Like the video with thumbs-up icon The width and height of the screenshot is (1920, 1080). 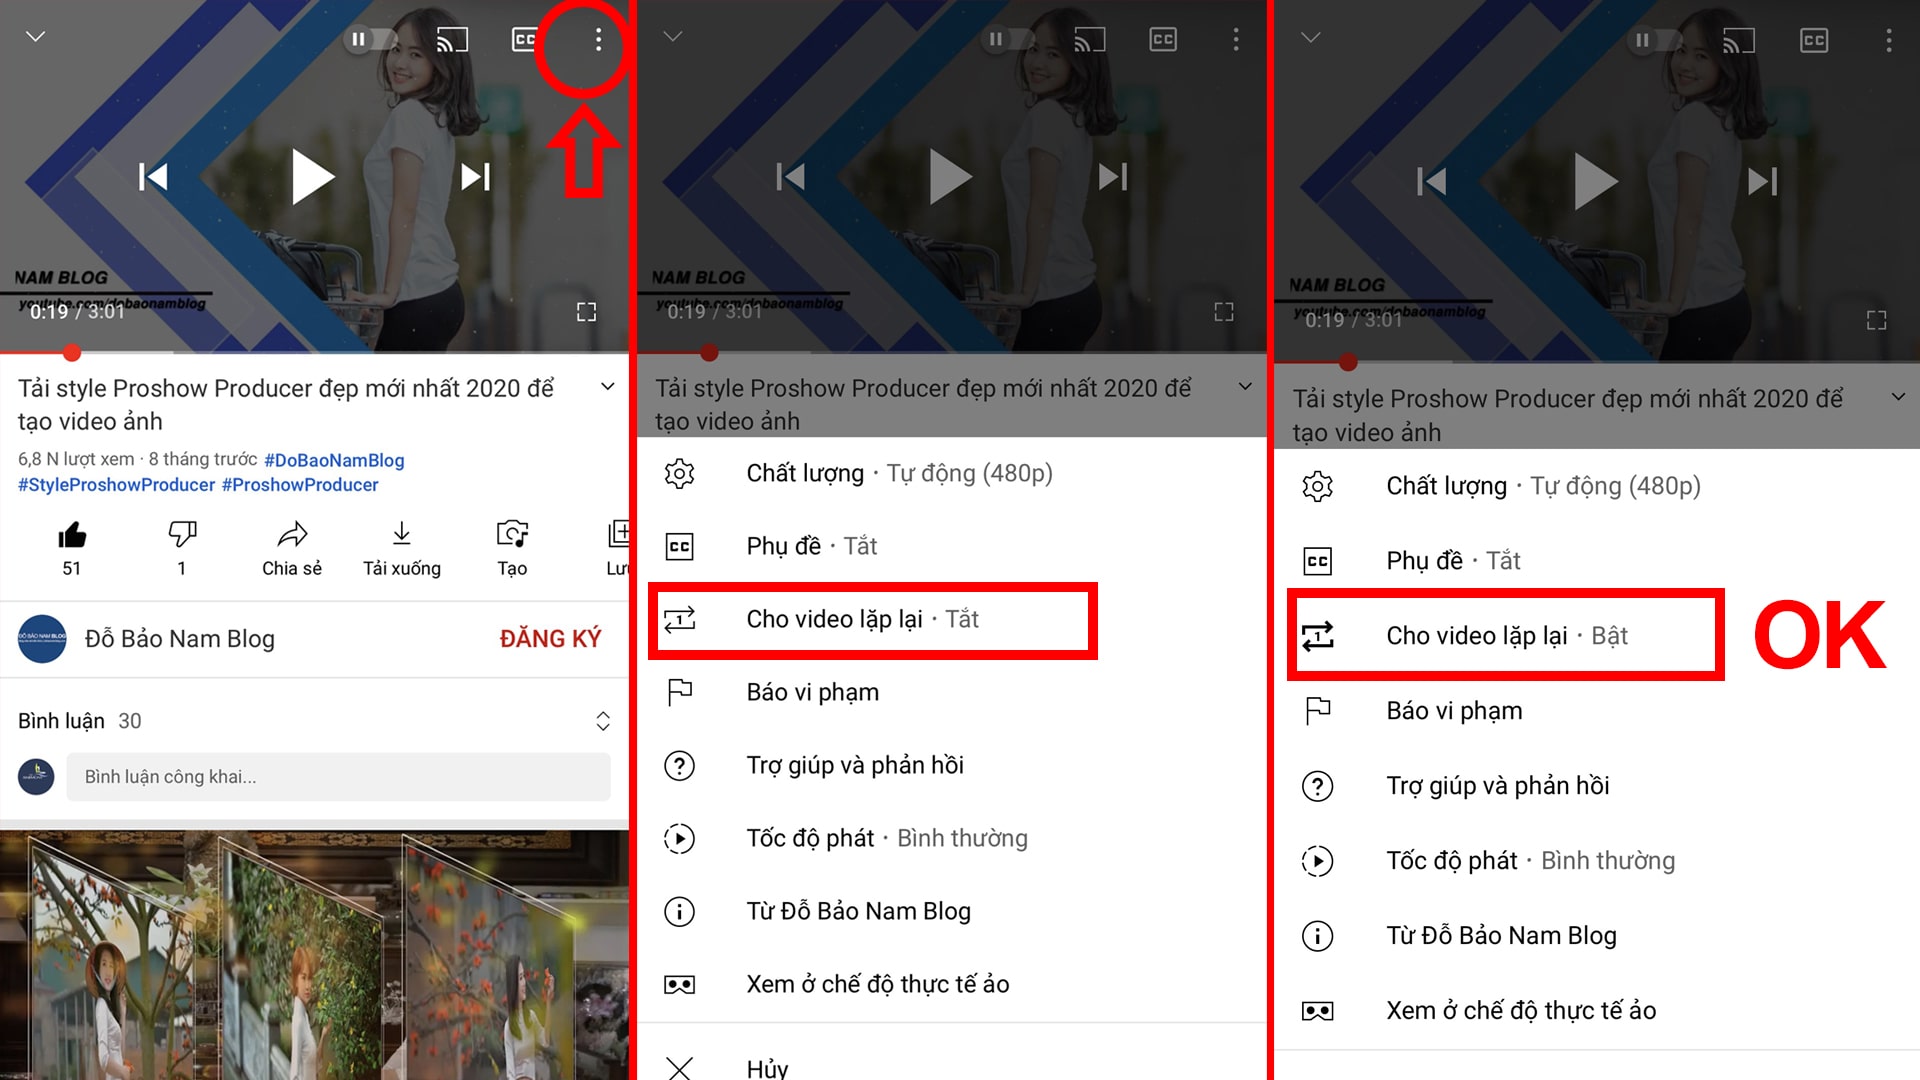[x=72, y=536]
